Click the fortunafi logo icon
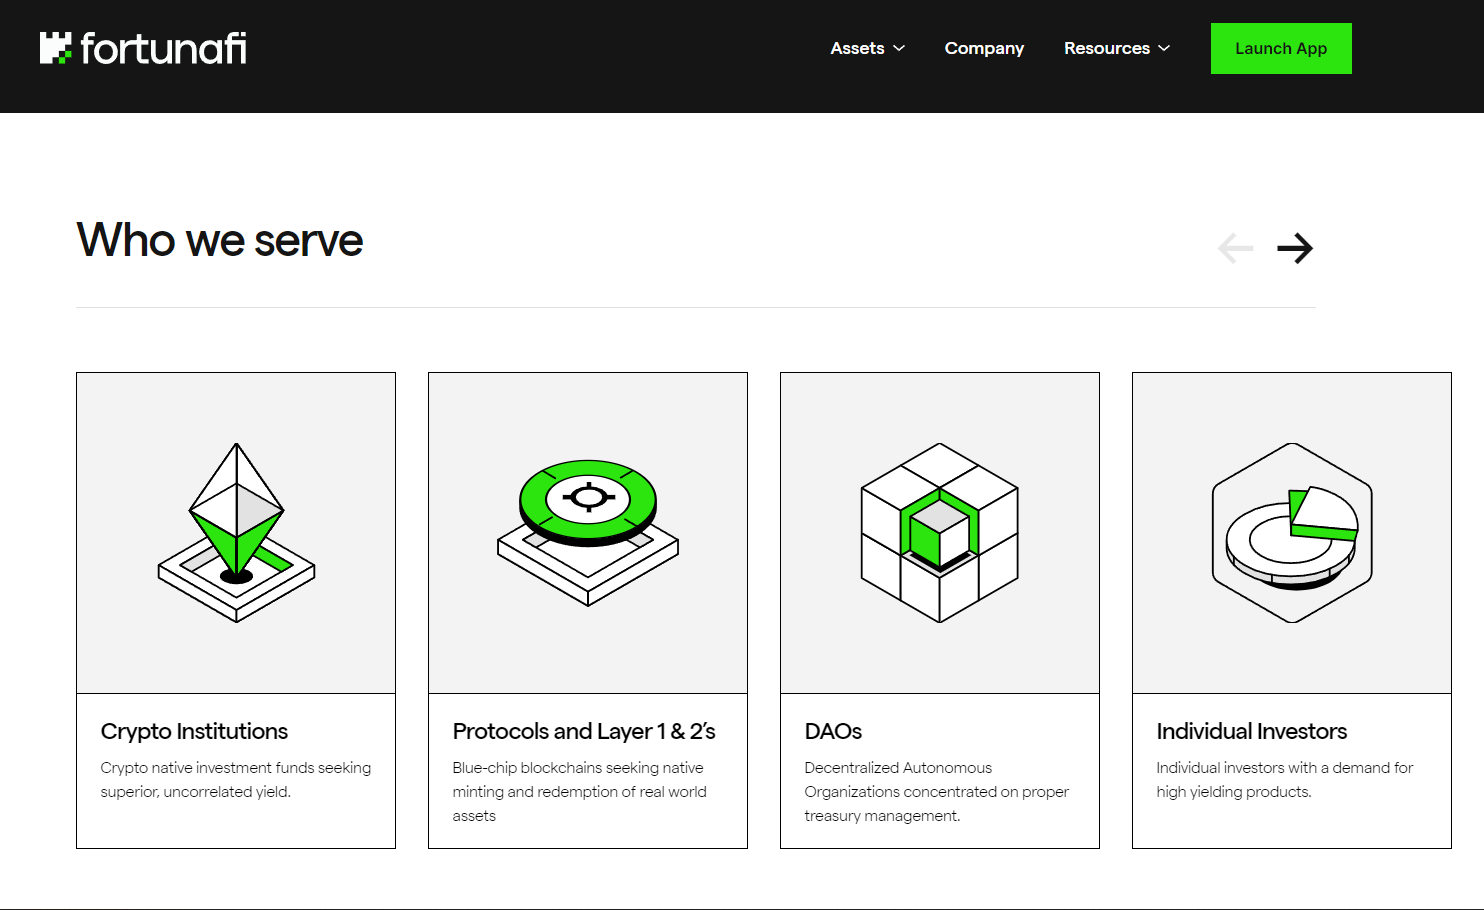Screen dimensions: 1484x910 [x=56, y=48]
